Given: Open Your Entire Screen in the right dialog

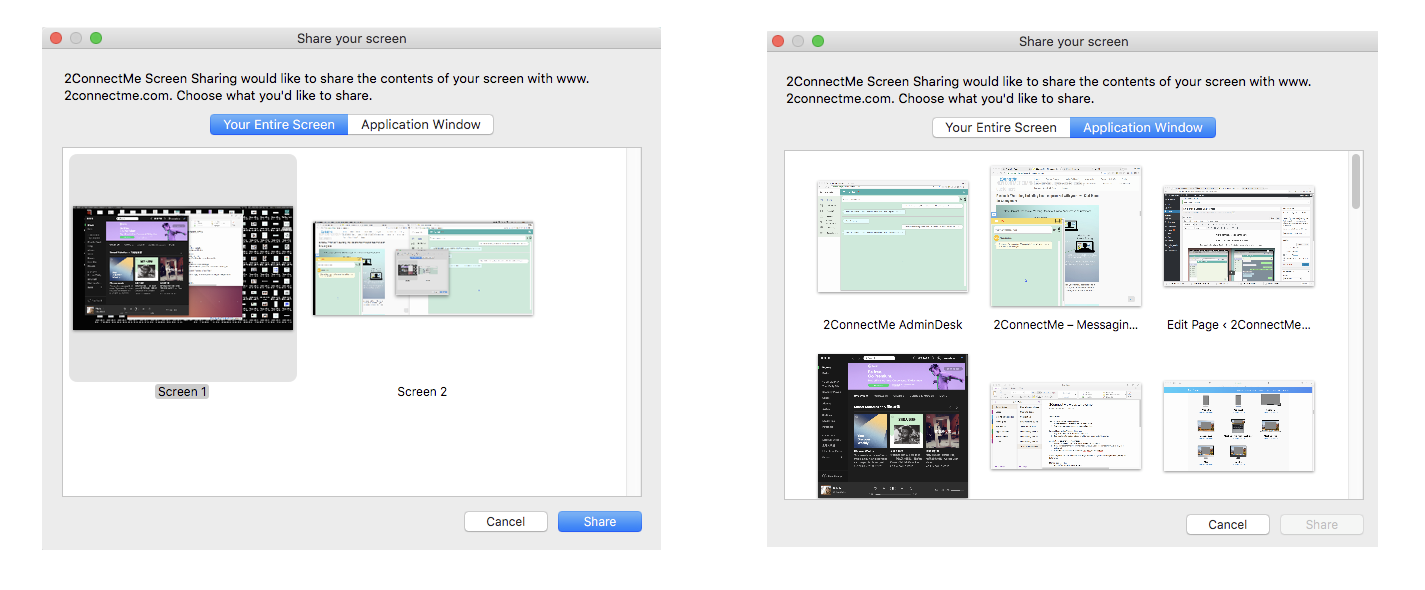Looking at the screenshot, I should (1000, 127).
